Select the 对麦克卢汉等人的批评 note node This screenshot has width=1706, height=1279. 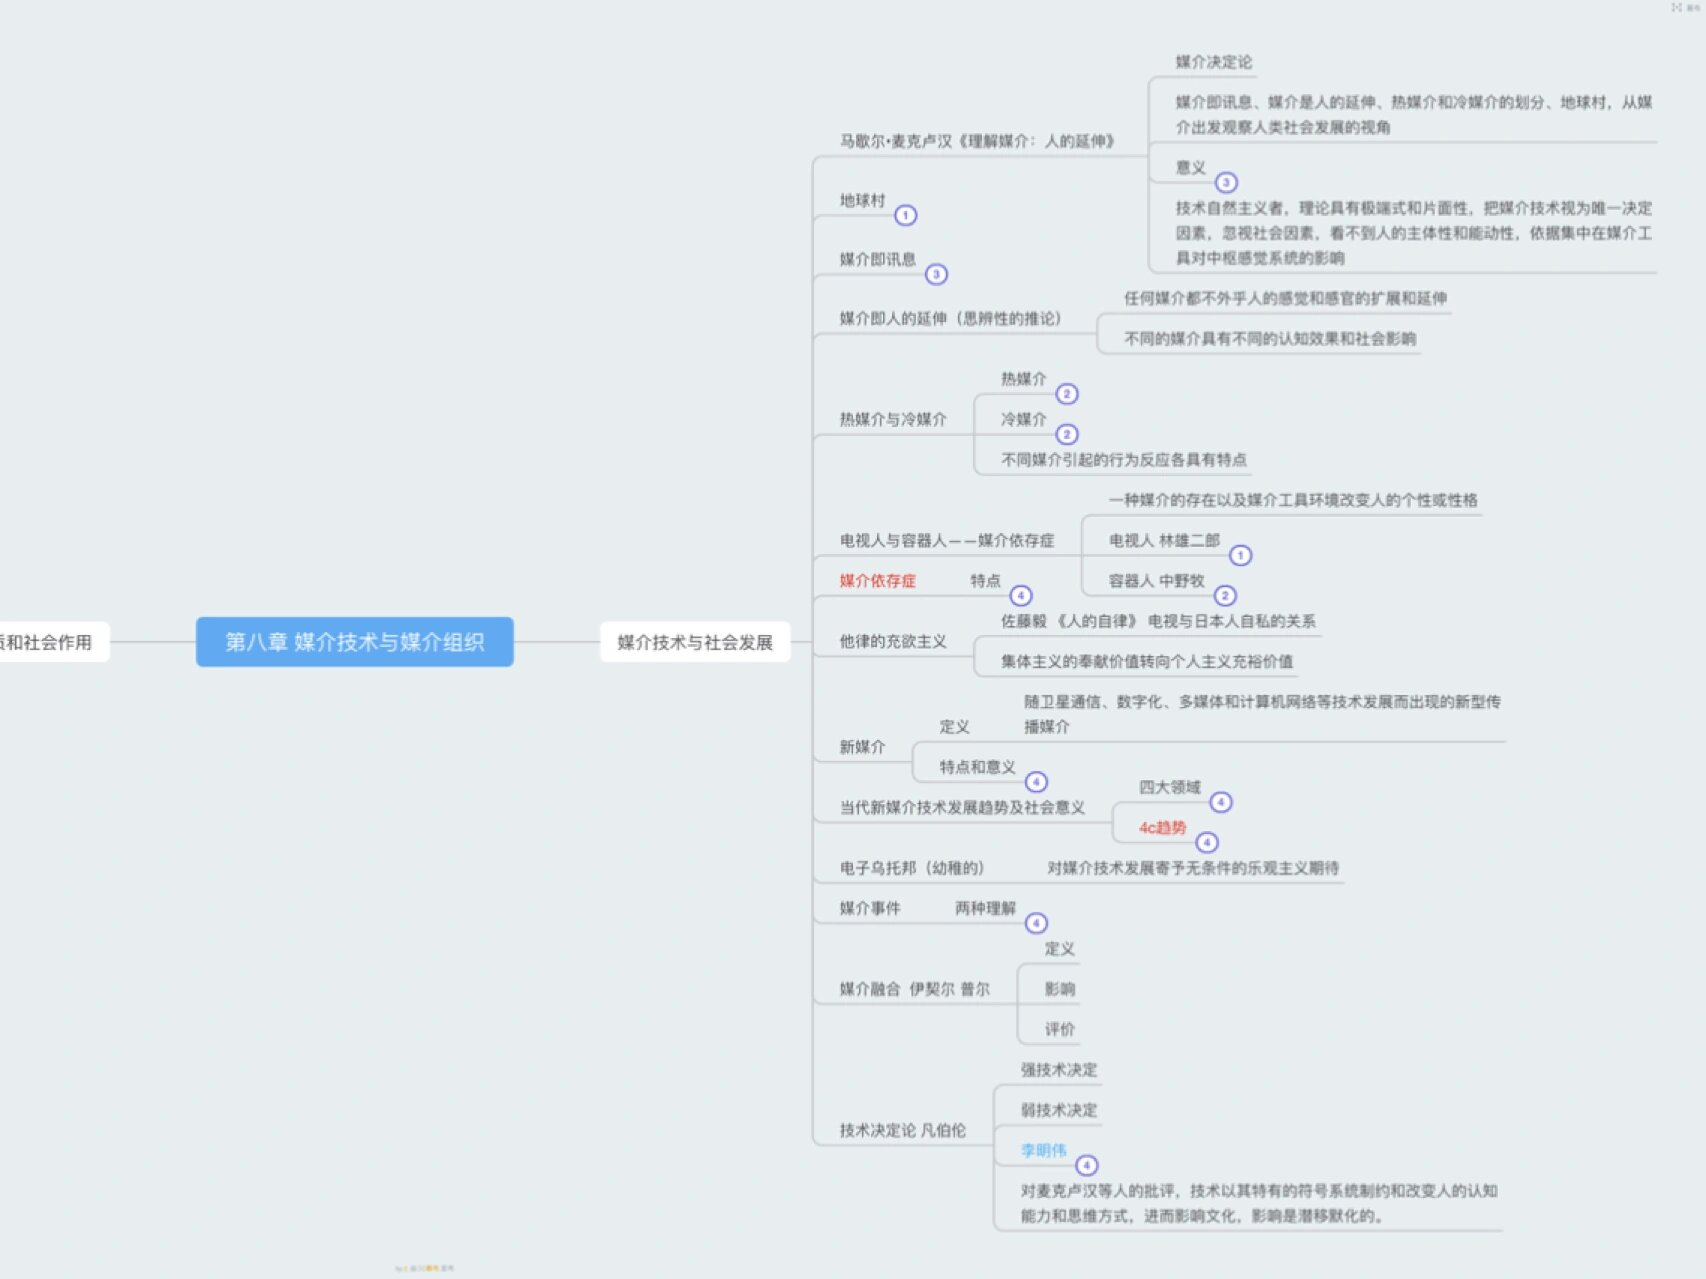point(1258,1203)
